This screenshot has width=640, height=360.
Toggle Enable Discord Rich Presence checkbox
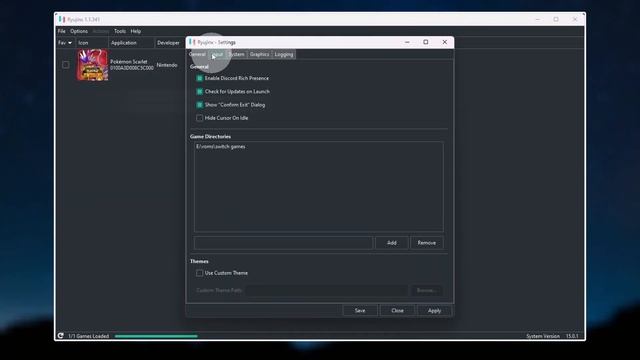[200, 78]
